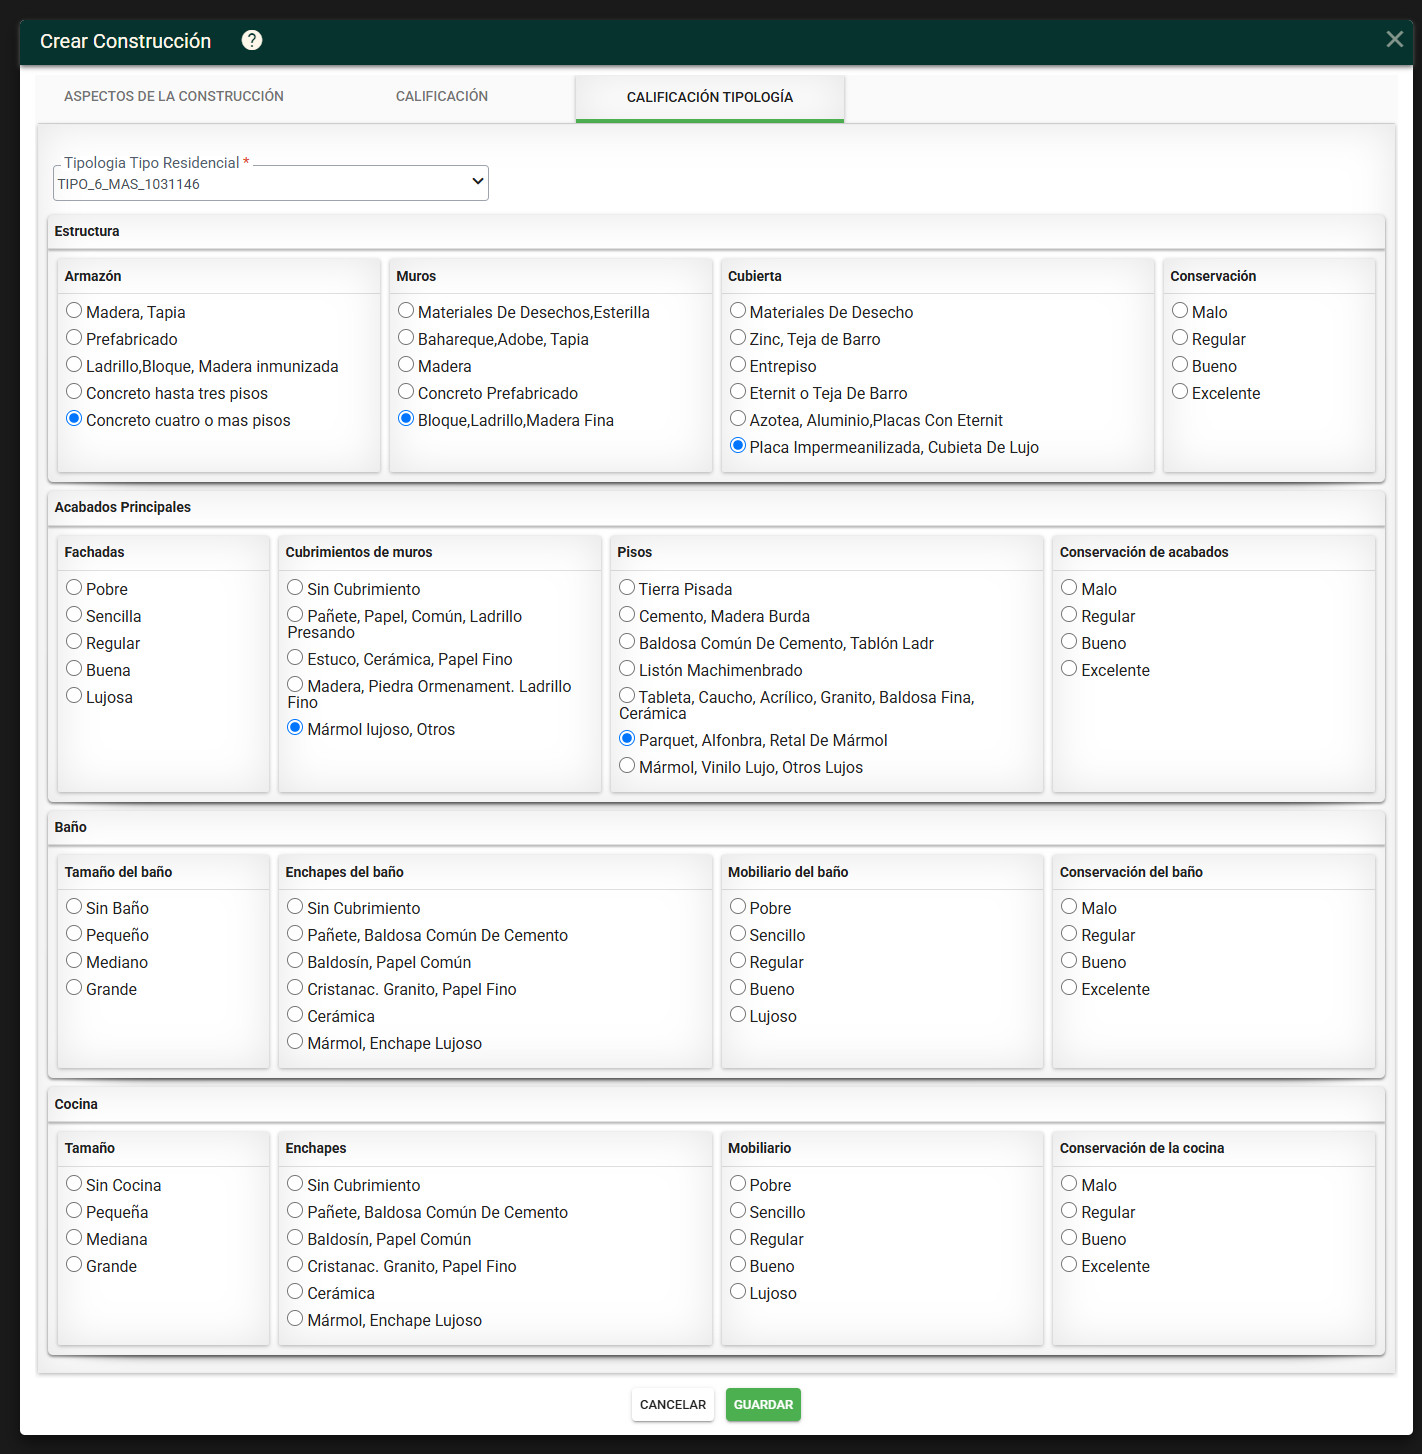Close the Crear Construcción dialog
The width and height of the screenshot is (1422, 1454).
point(1394,39)
